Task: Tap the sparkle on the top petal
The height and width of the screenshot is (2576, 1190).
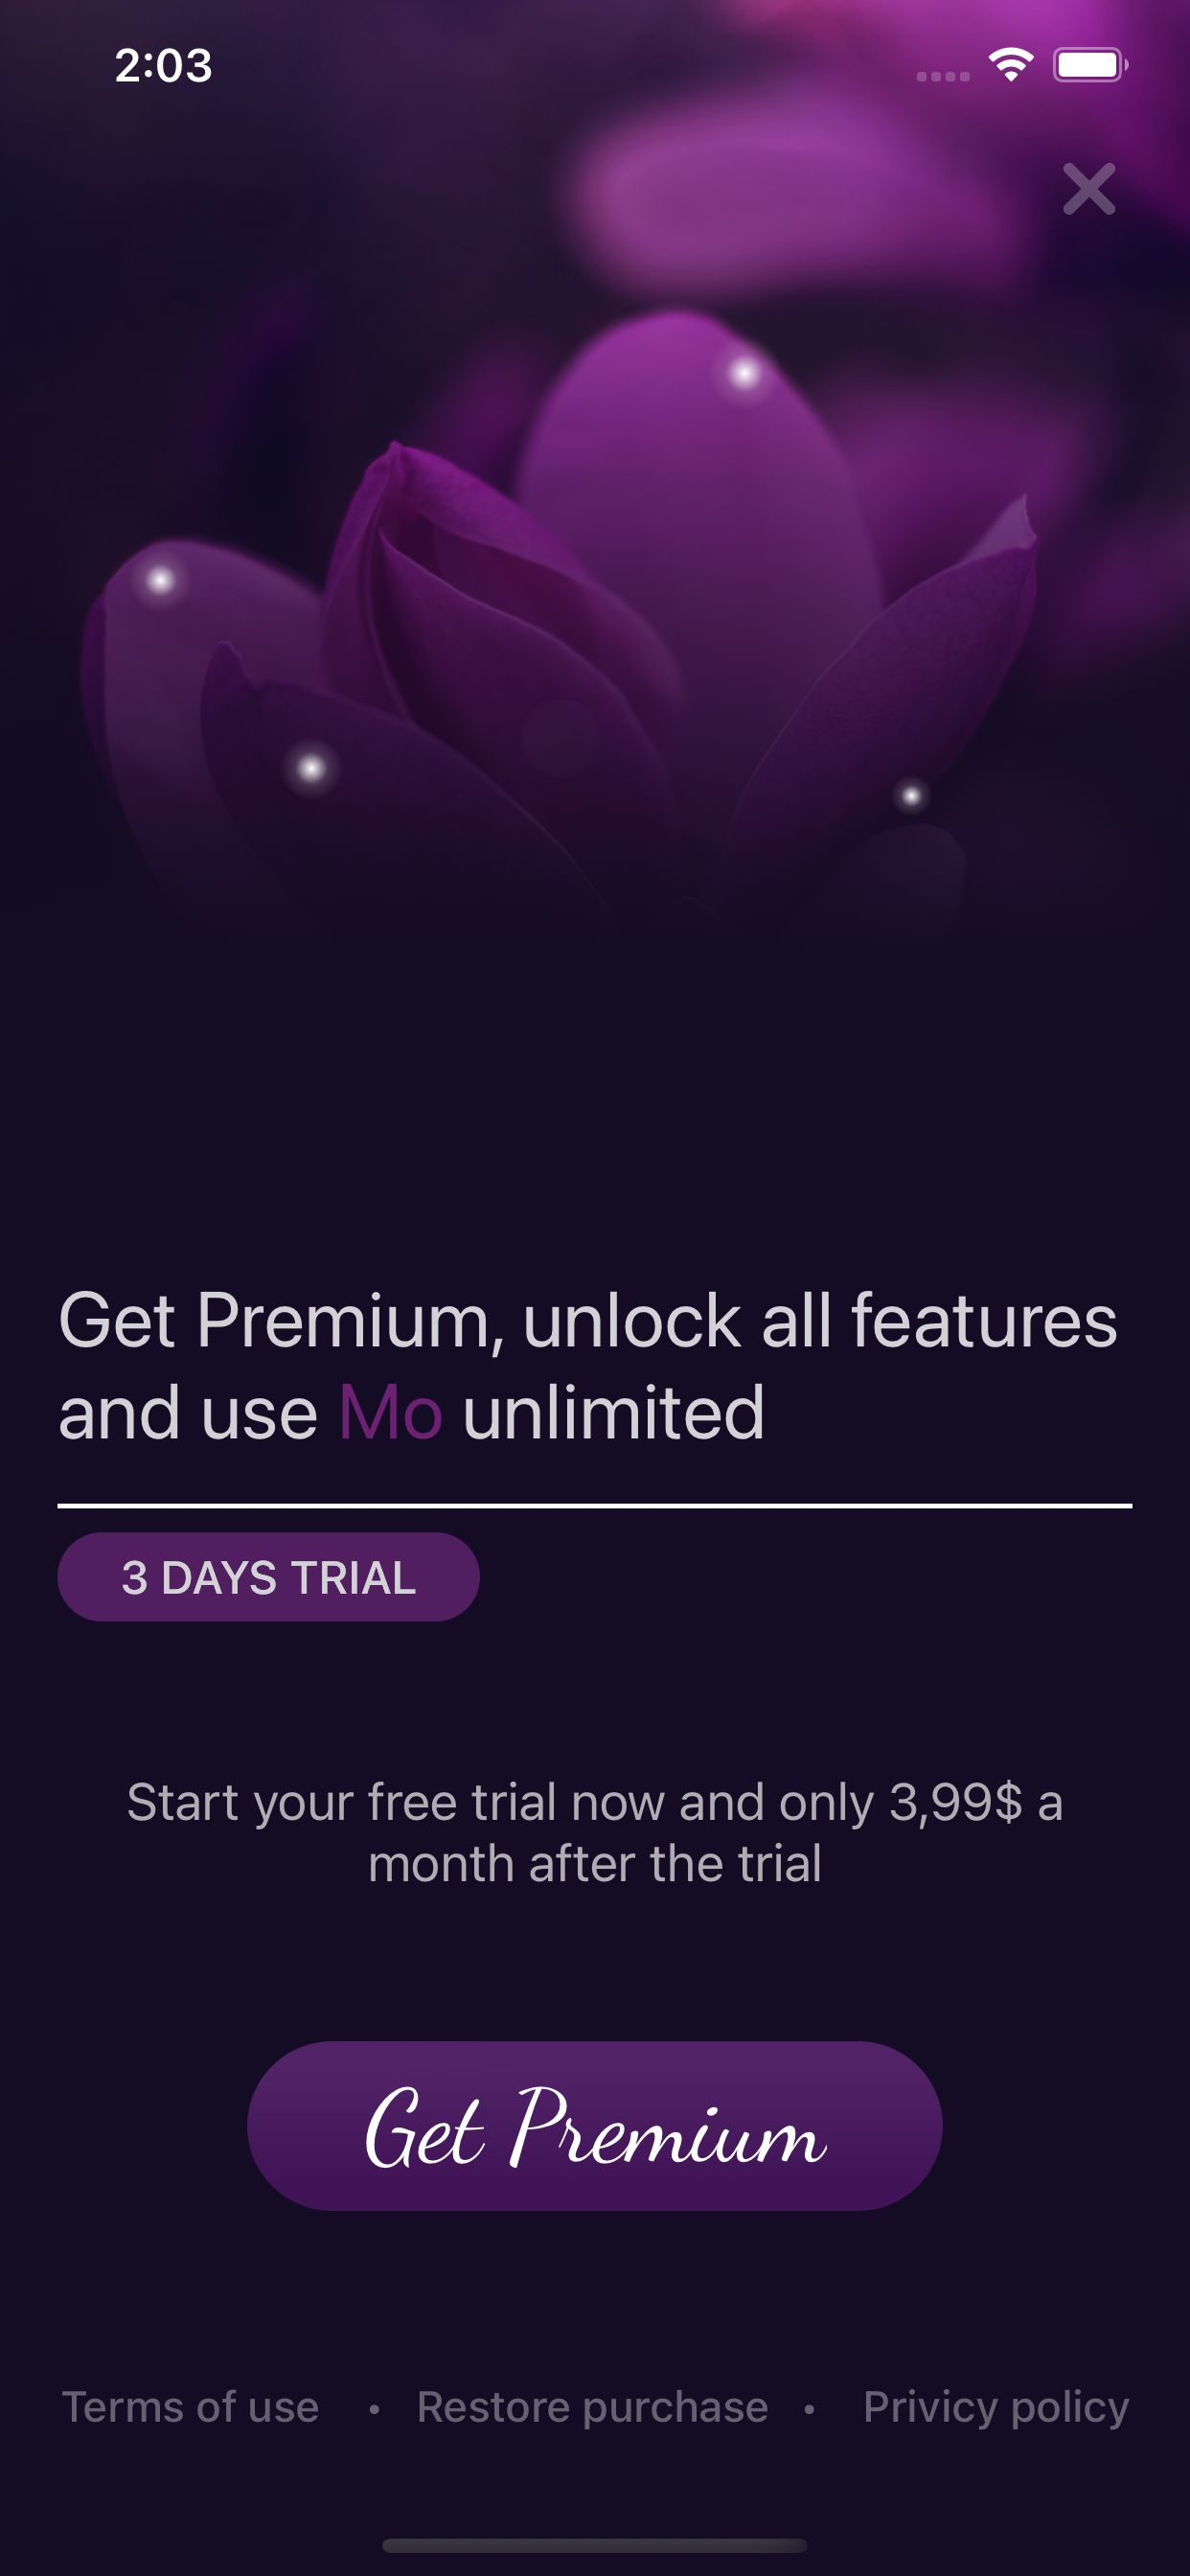Action: pos(743,374)
